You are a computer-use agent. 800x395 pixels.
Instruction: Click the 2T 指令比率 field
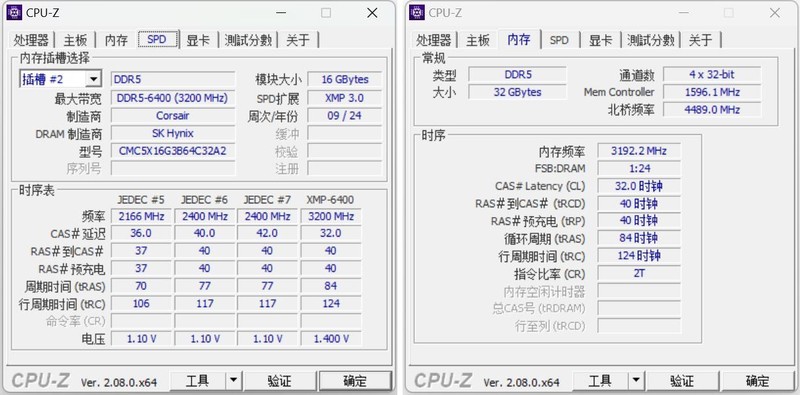pyautogui.click(x=639, y=274)
